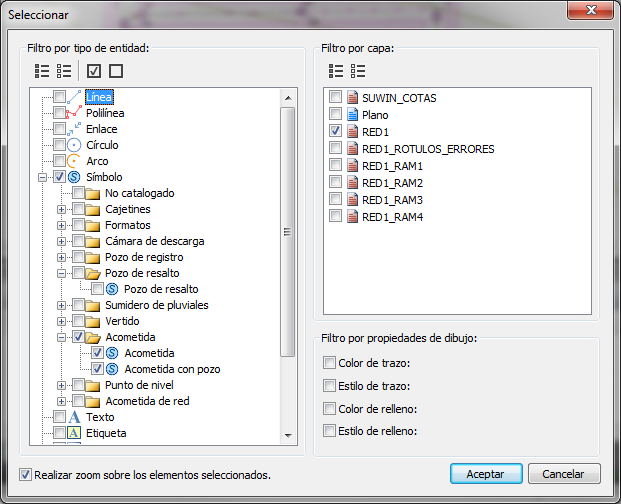
Task: Enable the Plano layer checkbox
Action: [335, 114]
